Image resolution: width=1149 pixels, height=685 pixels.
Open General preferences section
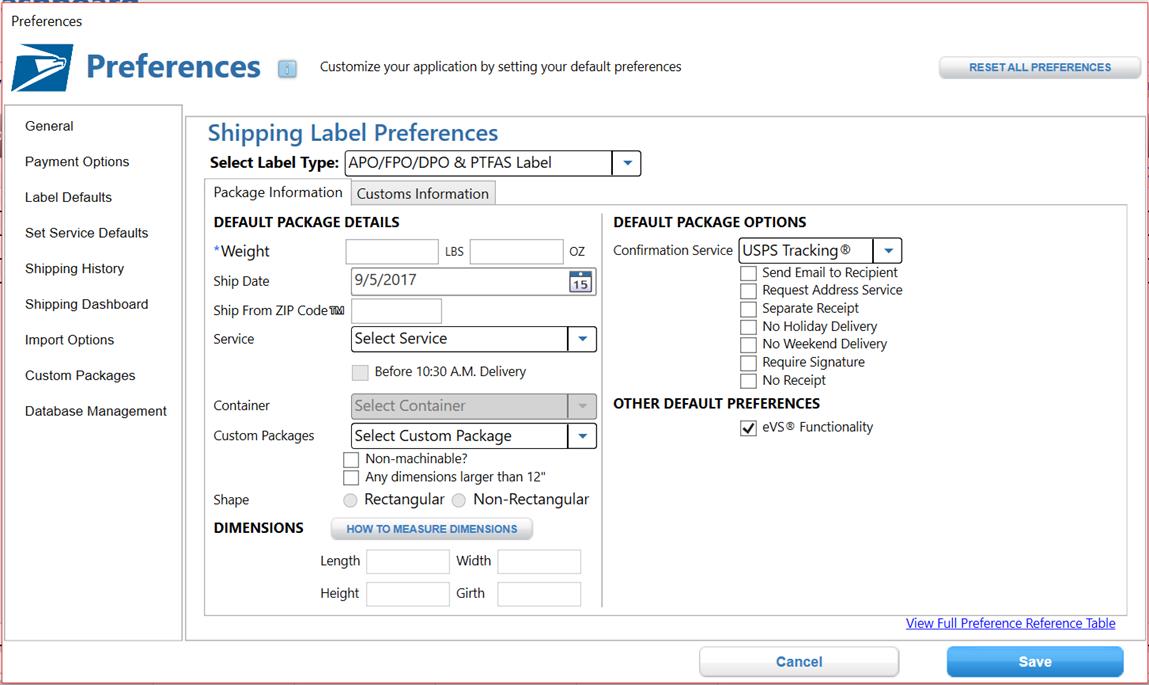[49, 126]
